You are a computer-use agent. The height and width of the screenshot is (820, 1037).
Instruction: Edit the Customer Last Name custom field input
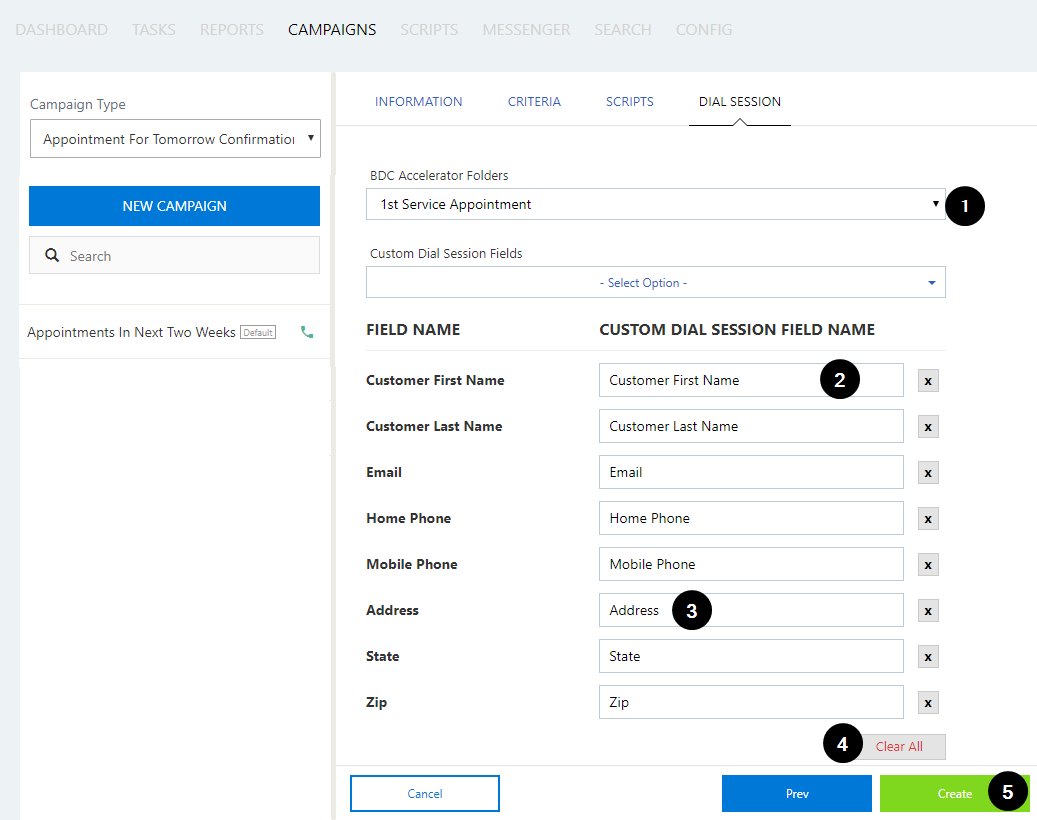tap(751, 426)
